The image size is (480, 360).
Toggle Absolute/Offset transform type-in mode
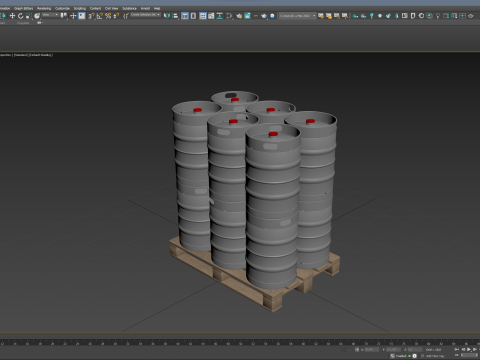[357, 350]
